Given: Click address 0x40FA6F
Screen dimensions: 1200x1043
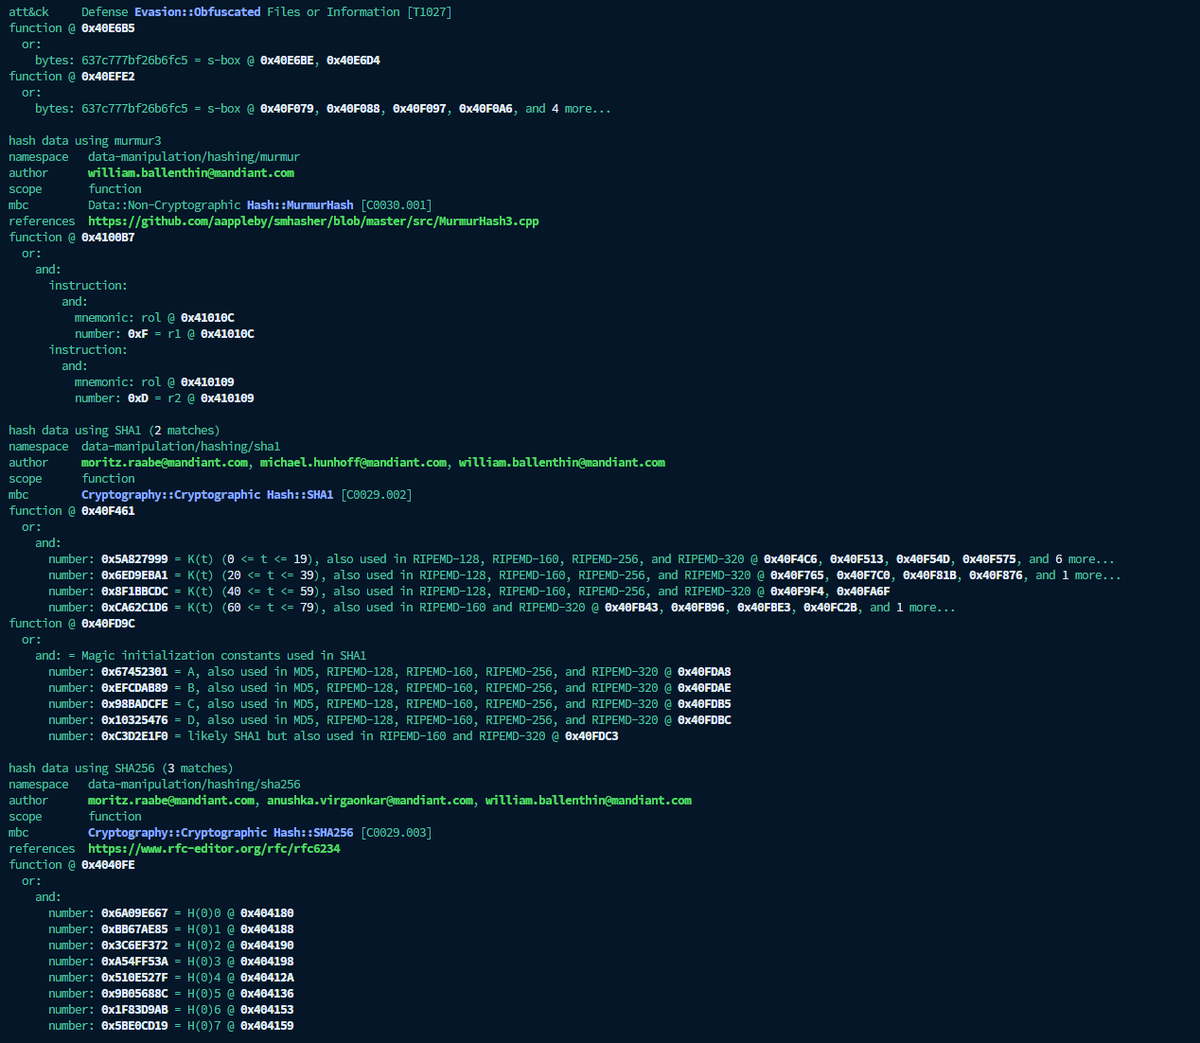Looking at the screenshot, I should click(863, 591).
